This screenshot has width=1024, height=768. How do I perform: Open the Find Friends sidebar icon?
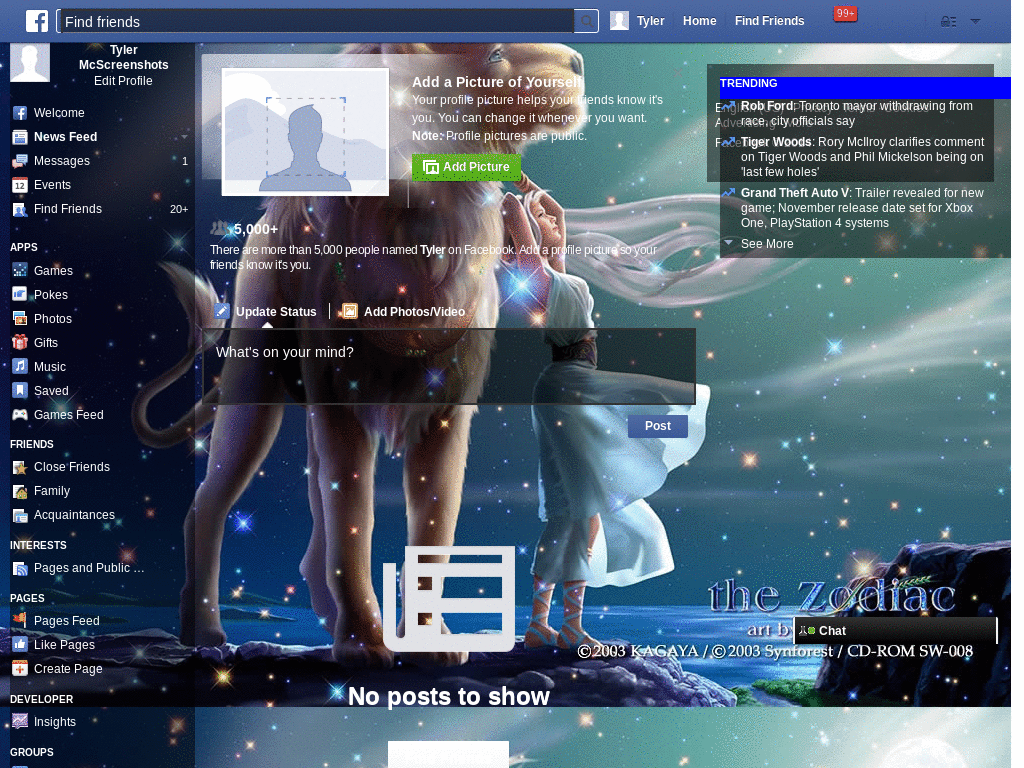point(20,210)
